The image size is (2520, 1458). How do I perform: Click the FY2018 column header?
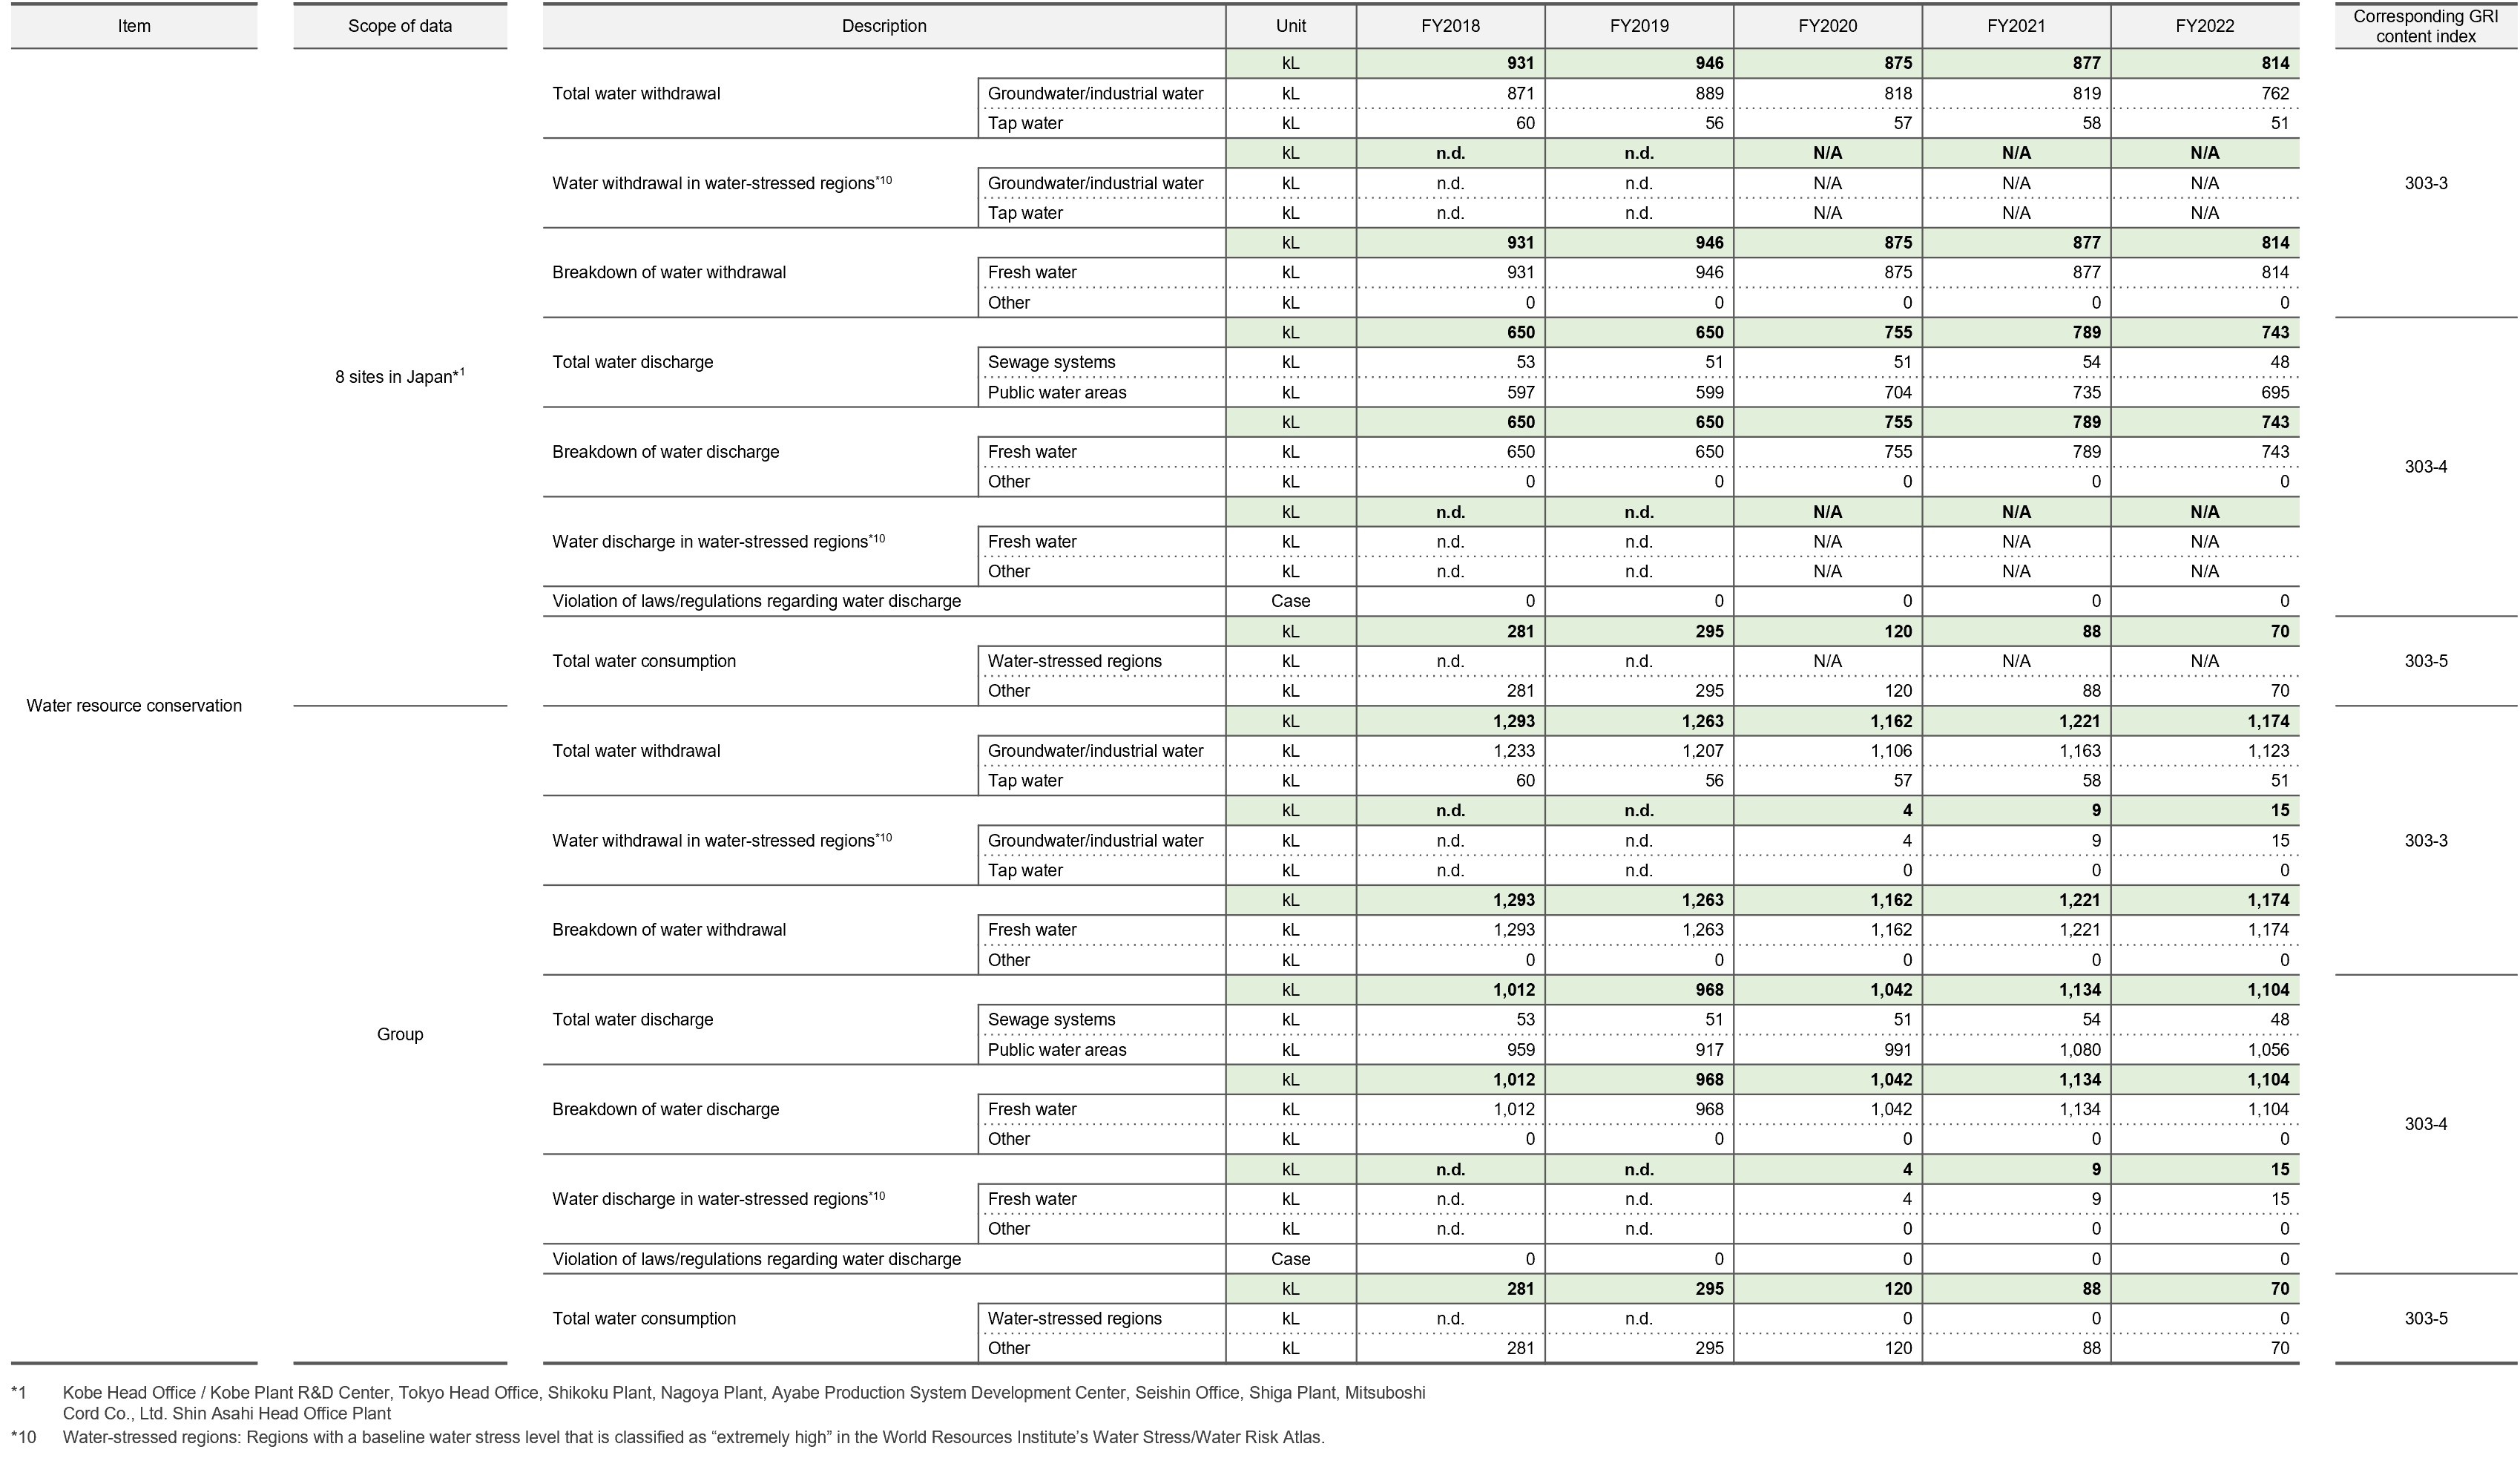click(1450, 26)
